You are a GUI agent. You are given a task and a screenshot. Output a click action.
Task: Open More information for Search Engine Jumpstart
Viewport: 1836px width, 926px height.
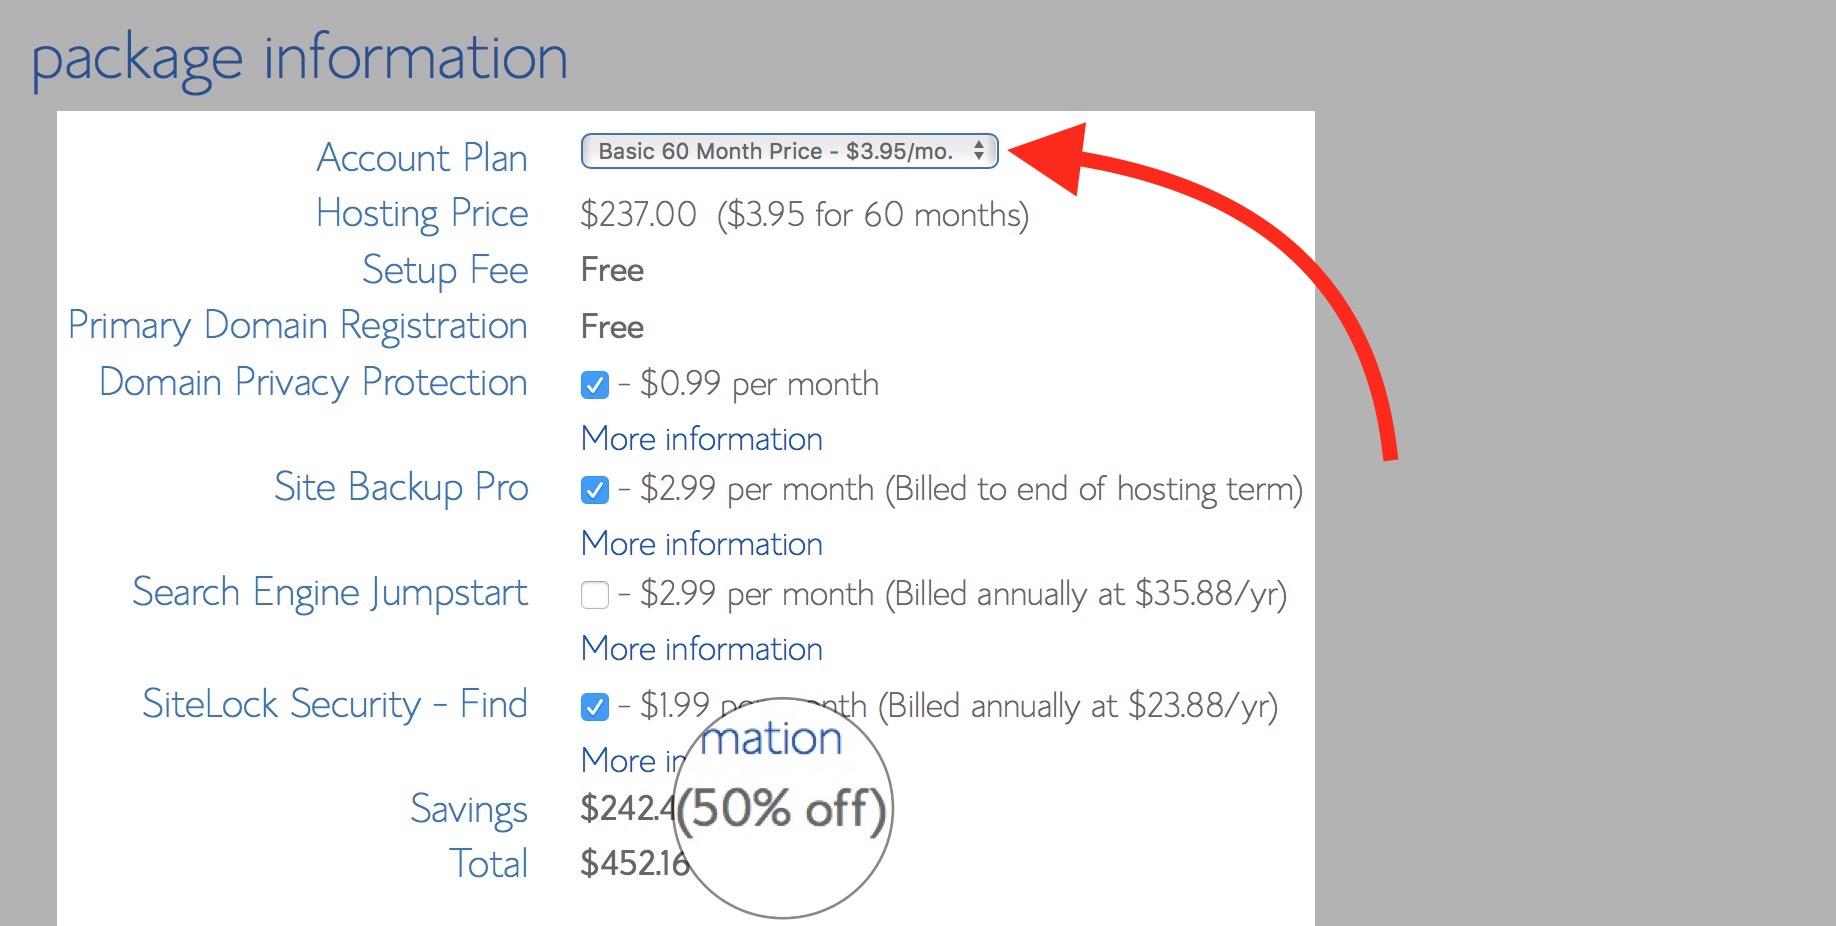pos(701,648)
